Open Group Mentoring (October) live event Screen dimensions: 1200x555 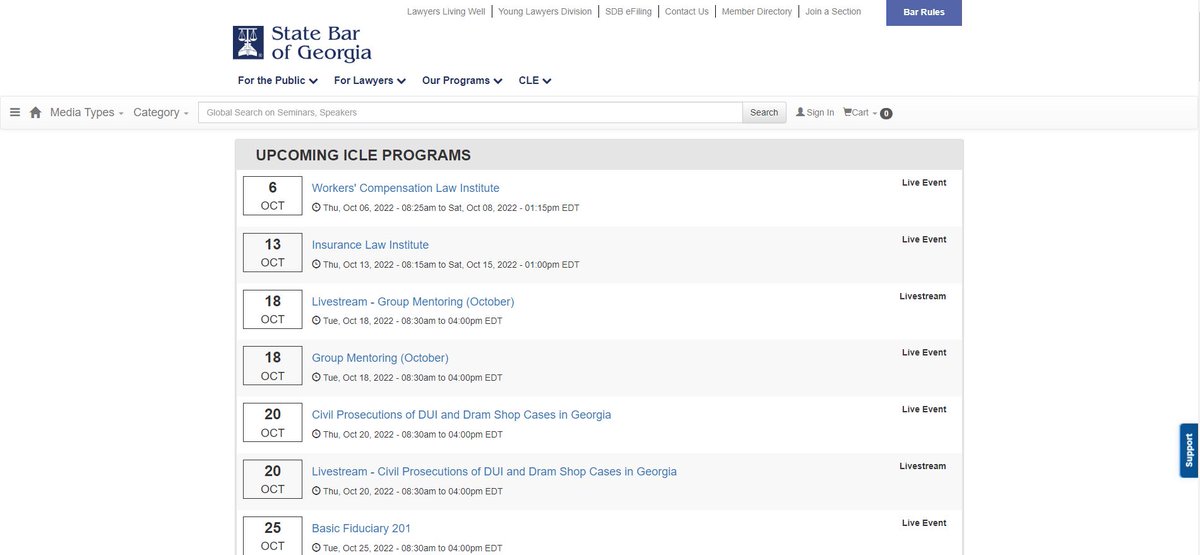tap(380, 358)
